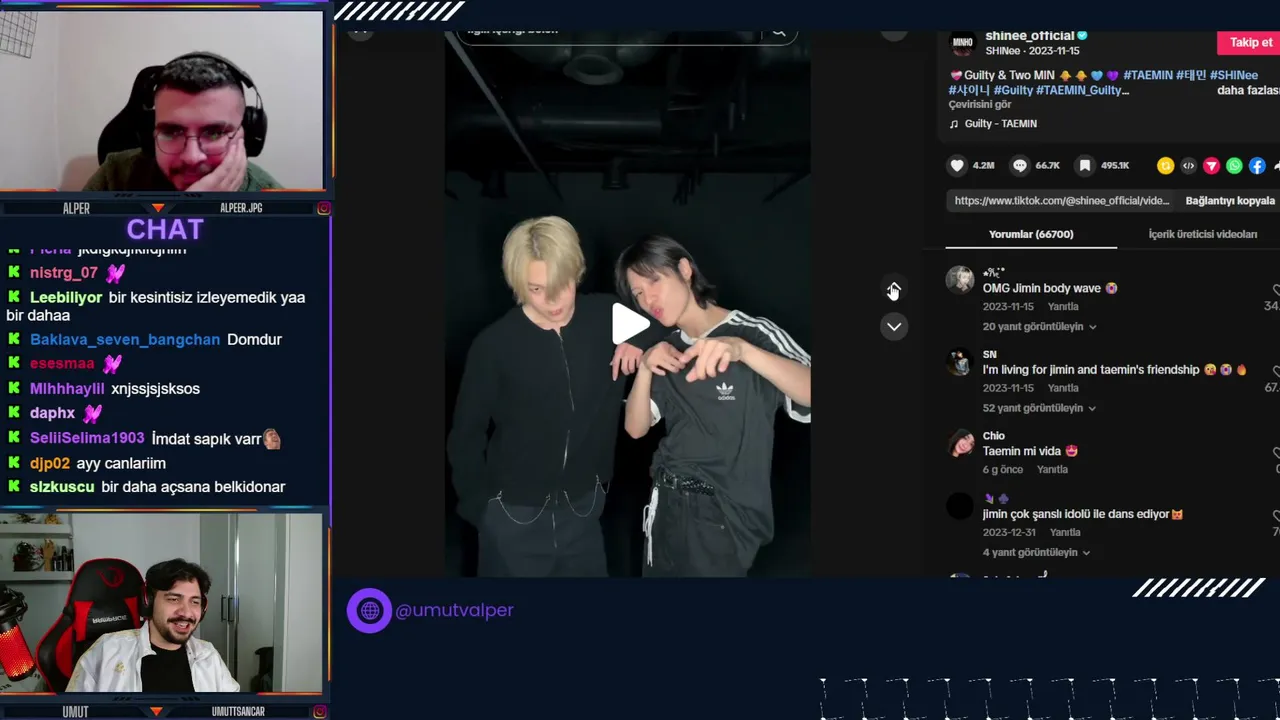The image size is (1280, 720).
Task: Open #Guilty hashtag link
Action: click(1012, 90)
